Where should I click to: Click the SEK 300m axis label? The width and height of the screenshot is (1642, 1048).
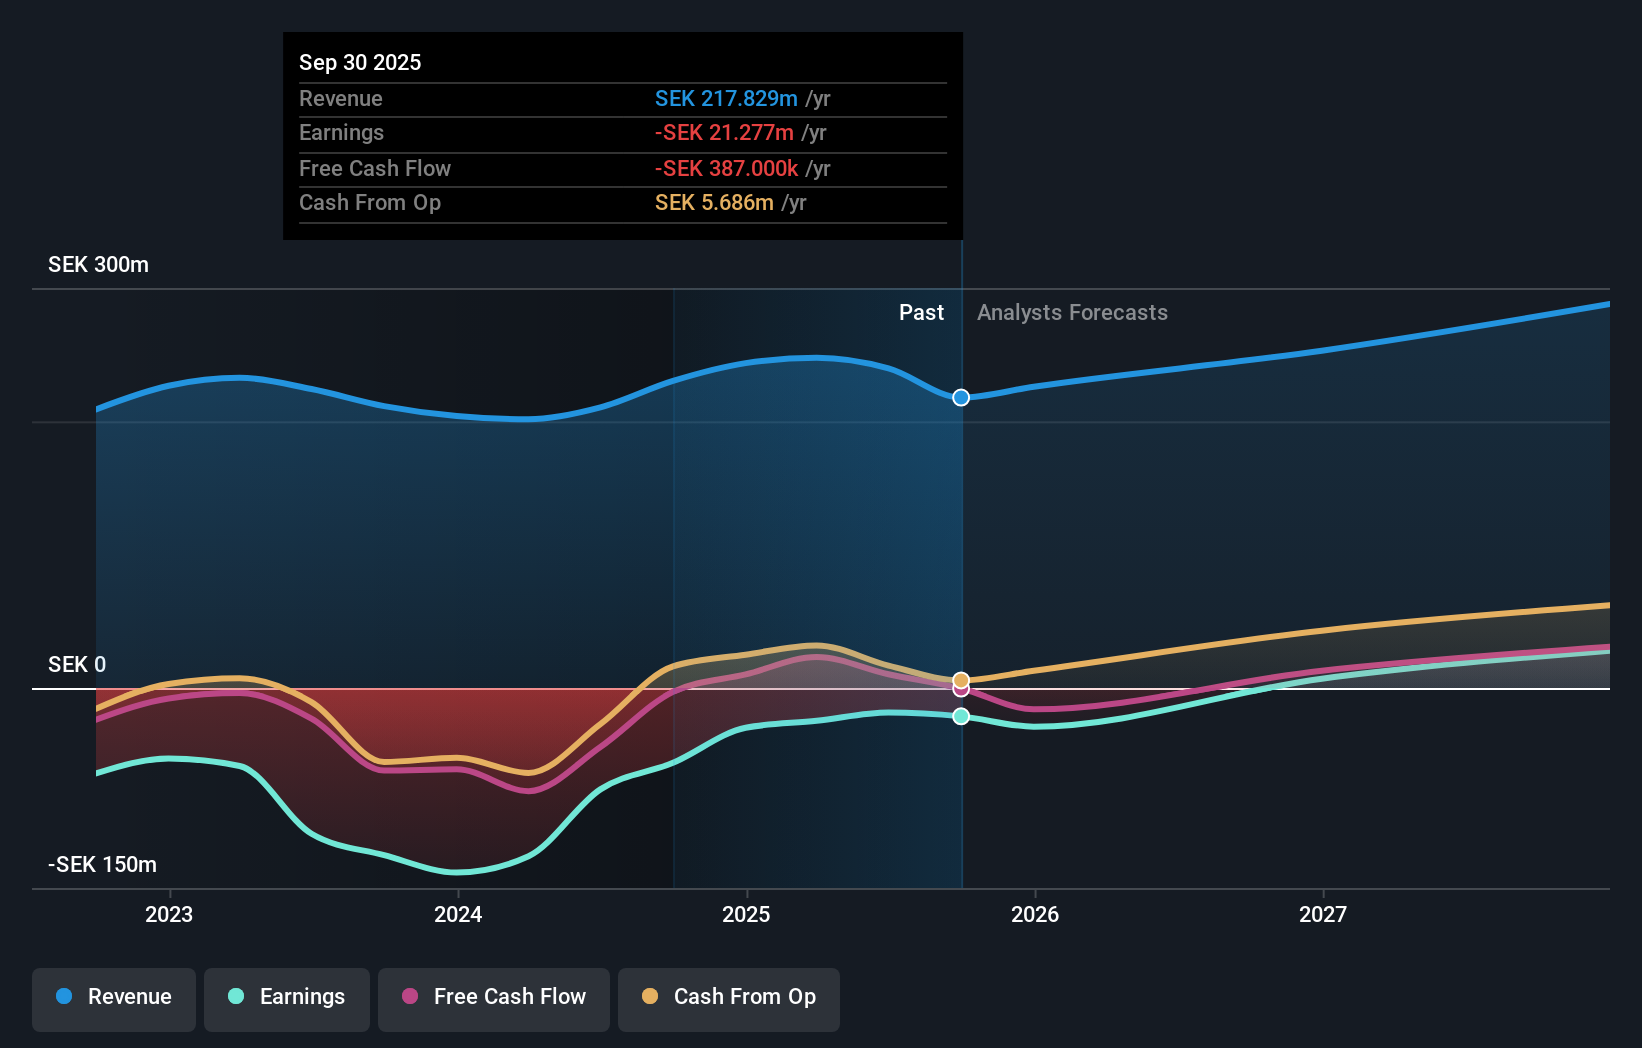pos(98,264)
